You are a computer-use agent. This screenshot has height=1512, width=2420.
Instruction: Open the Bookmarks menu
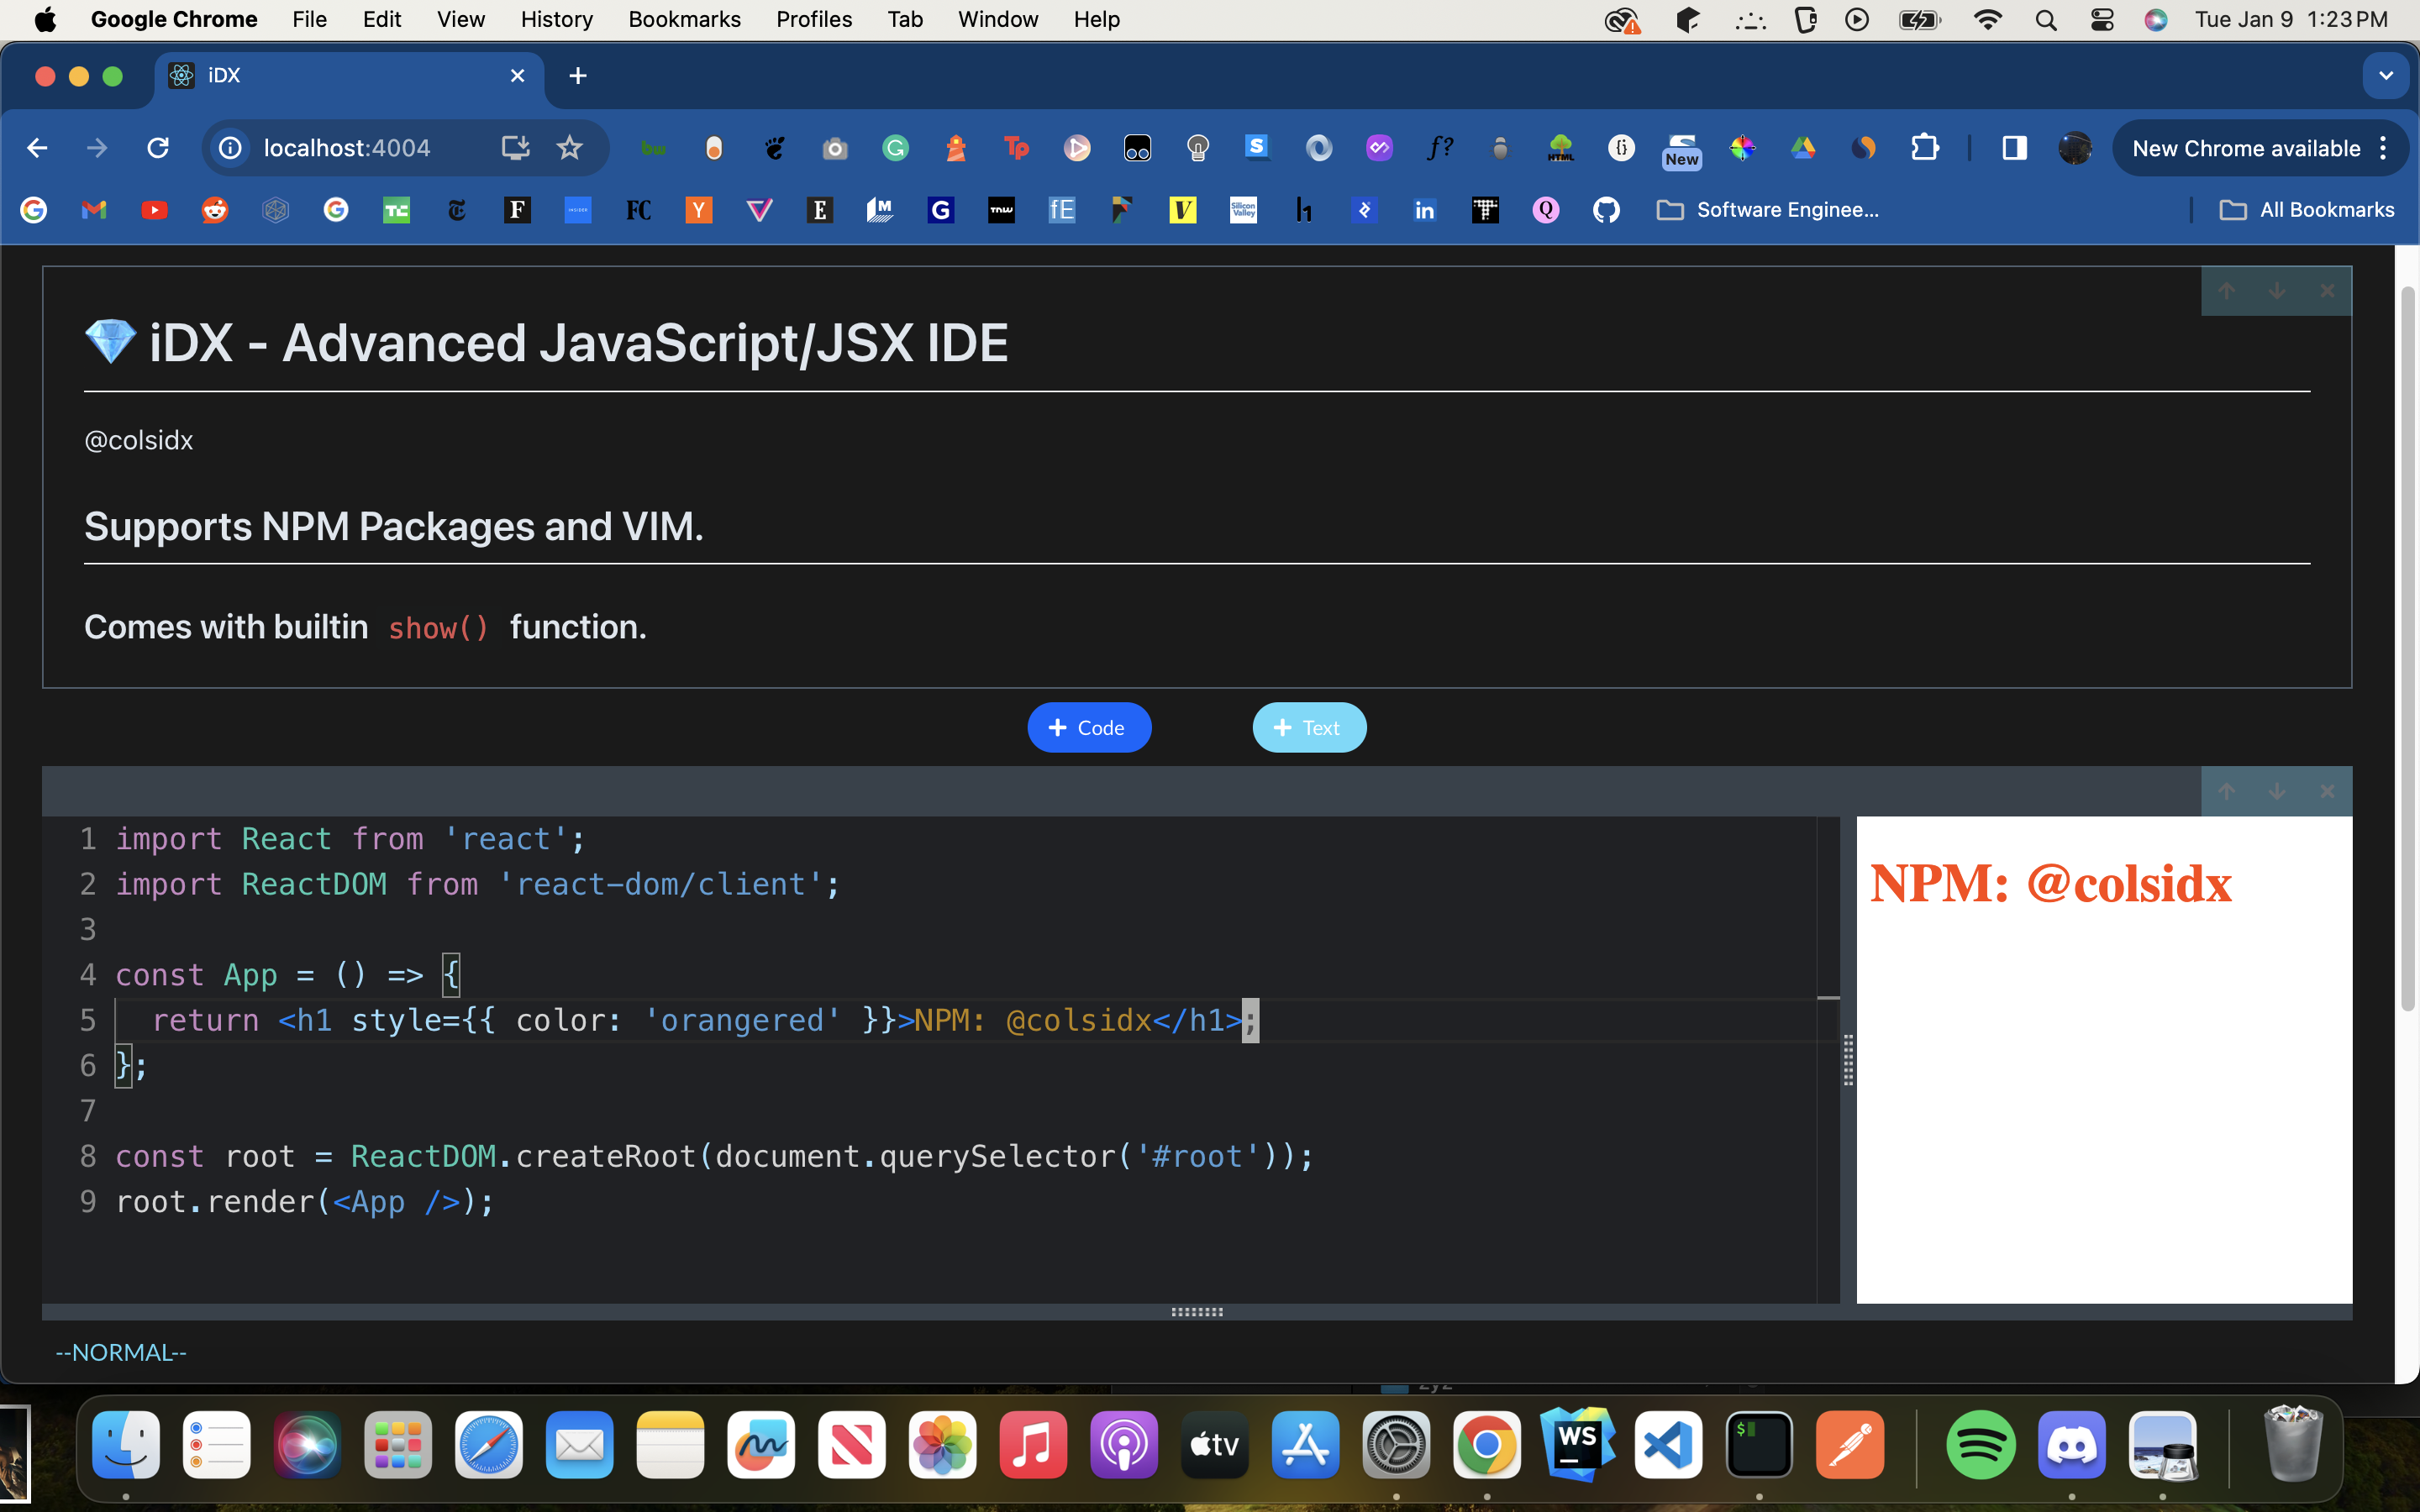684,19
